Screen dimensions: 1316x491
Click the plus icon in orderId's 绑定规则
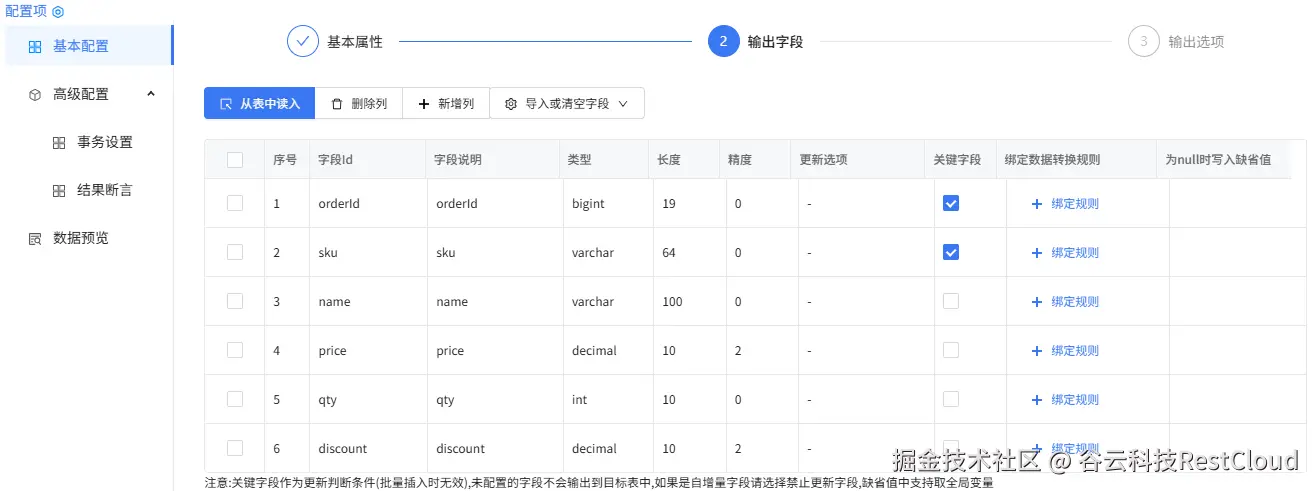click(1036, 204)
